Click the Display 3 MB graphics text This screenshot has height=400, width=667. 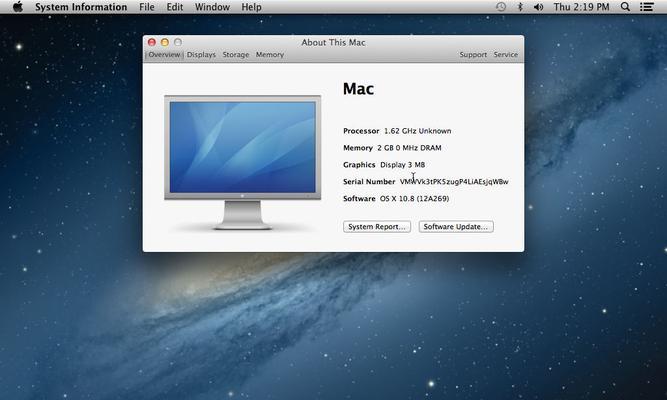[x=402, y=165]
